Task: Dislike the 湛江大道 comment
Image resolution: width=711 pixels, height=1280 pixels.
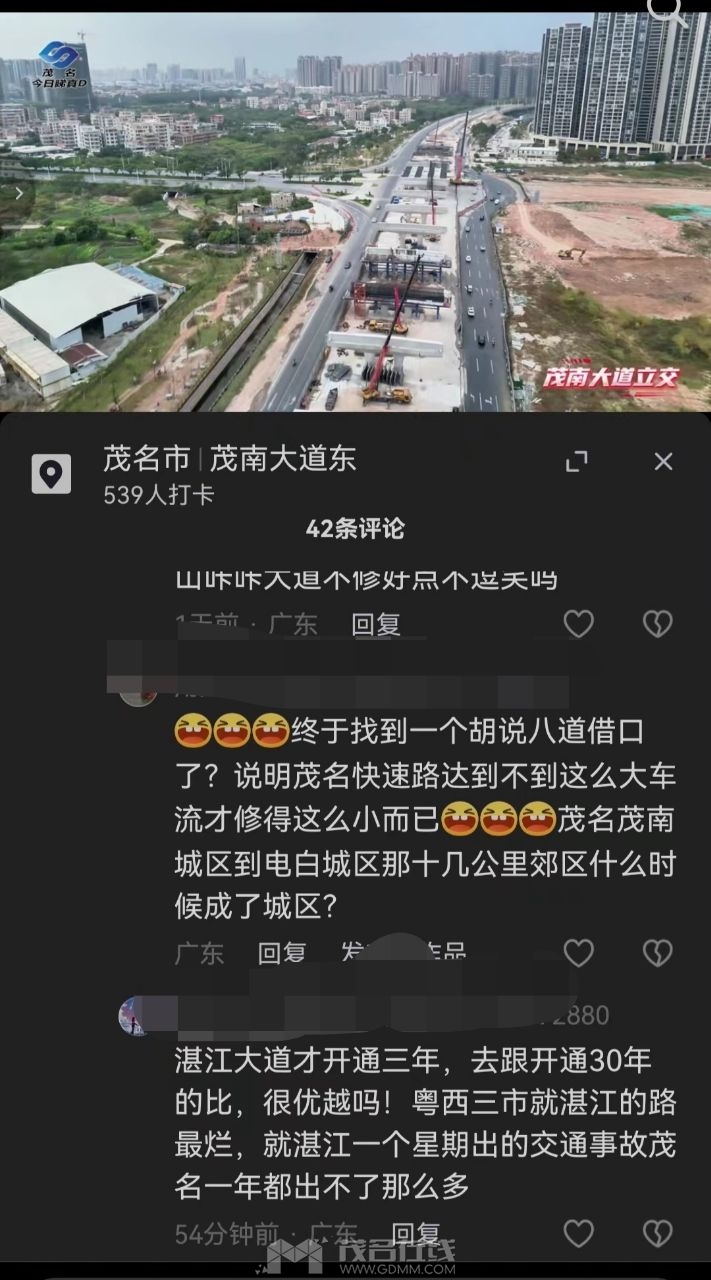Action: pyautogui.click(x=657, y=1234)
